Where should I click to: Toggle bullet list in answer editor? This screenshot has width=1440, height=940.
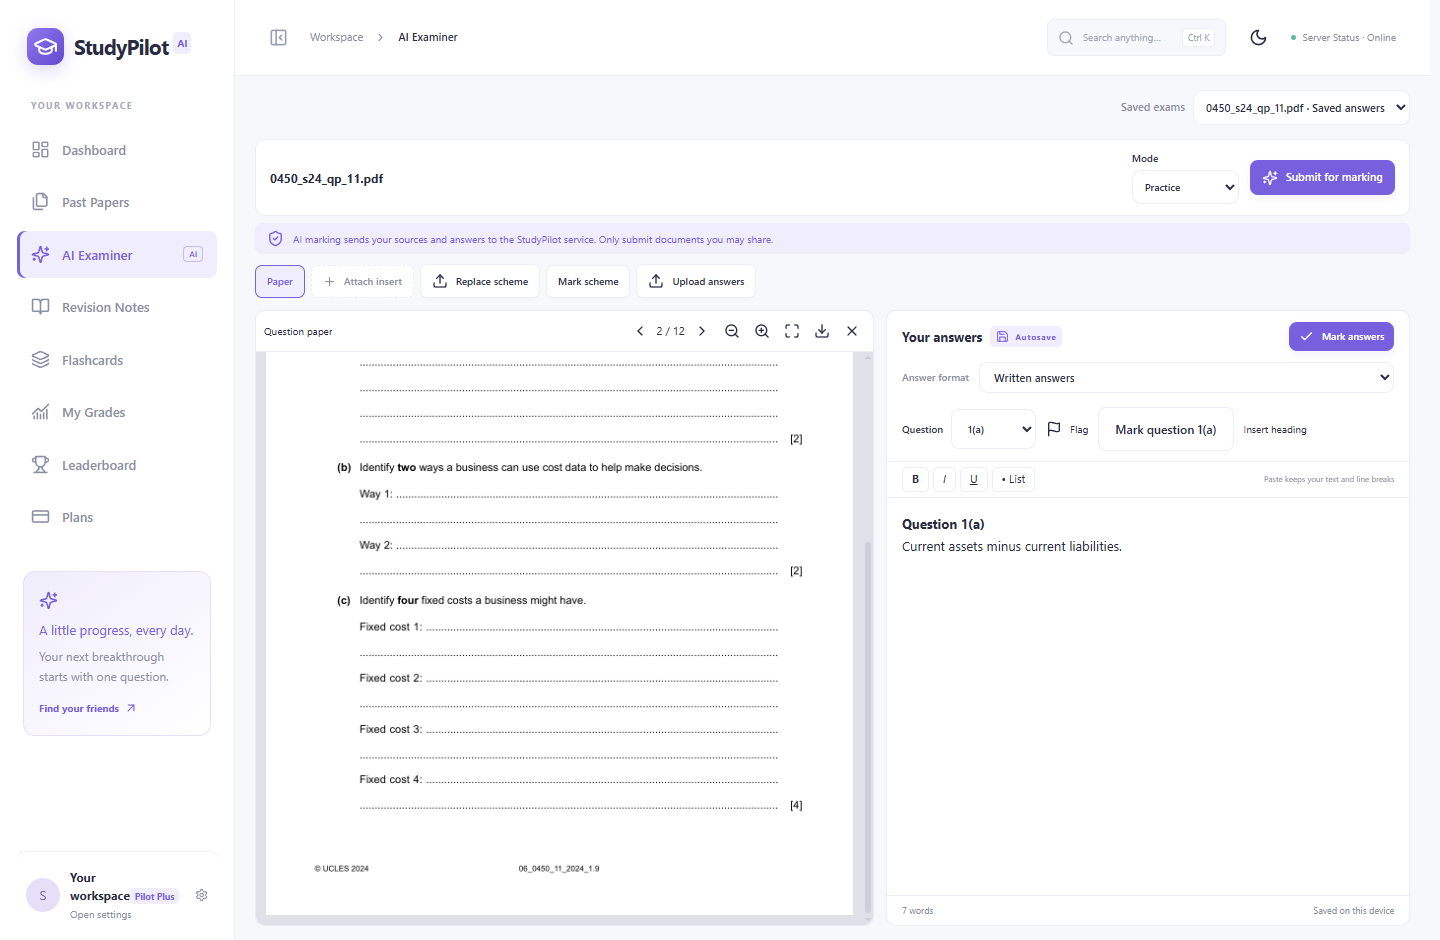pyautogui.click(x=1013, y=479)
